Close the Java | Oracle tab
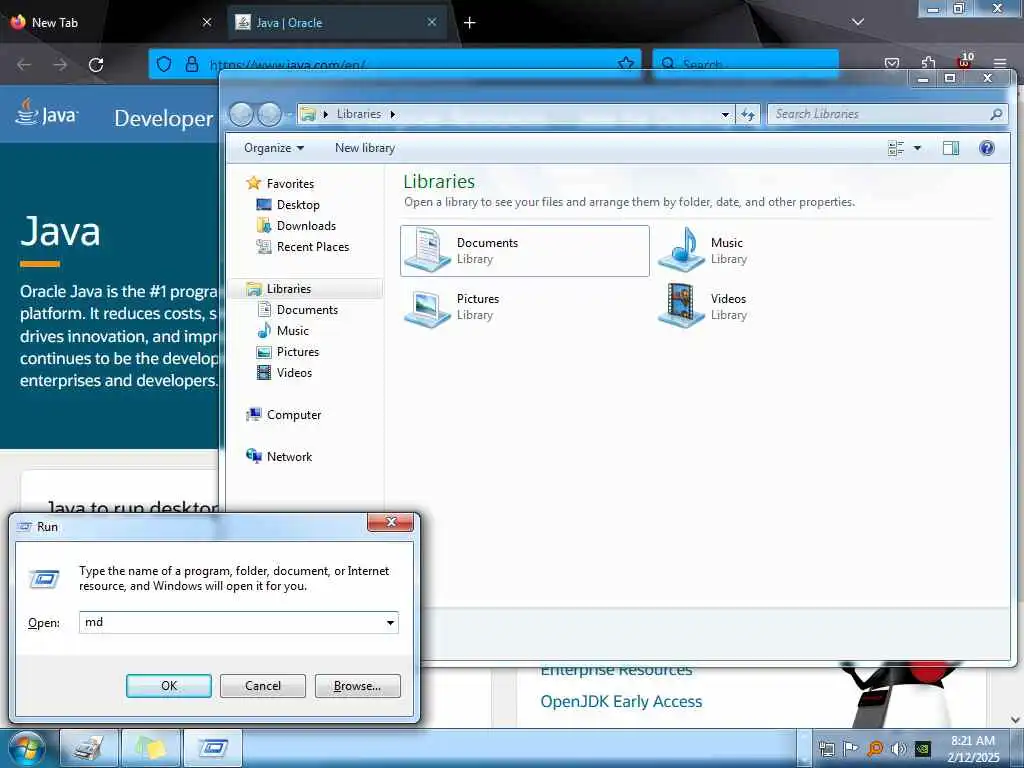Image resolution: width=1024 pixels, height=768 pixels. pos(432,22)
